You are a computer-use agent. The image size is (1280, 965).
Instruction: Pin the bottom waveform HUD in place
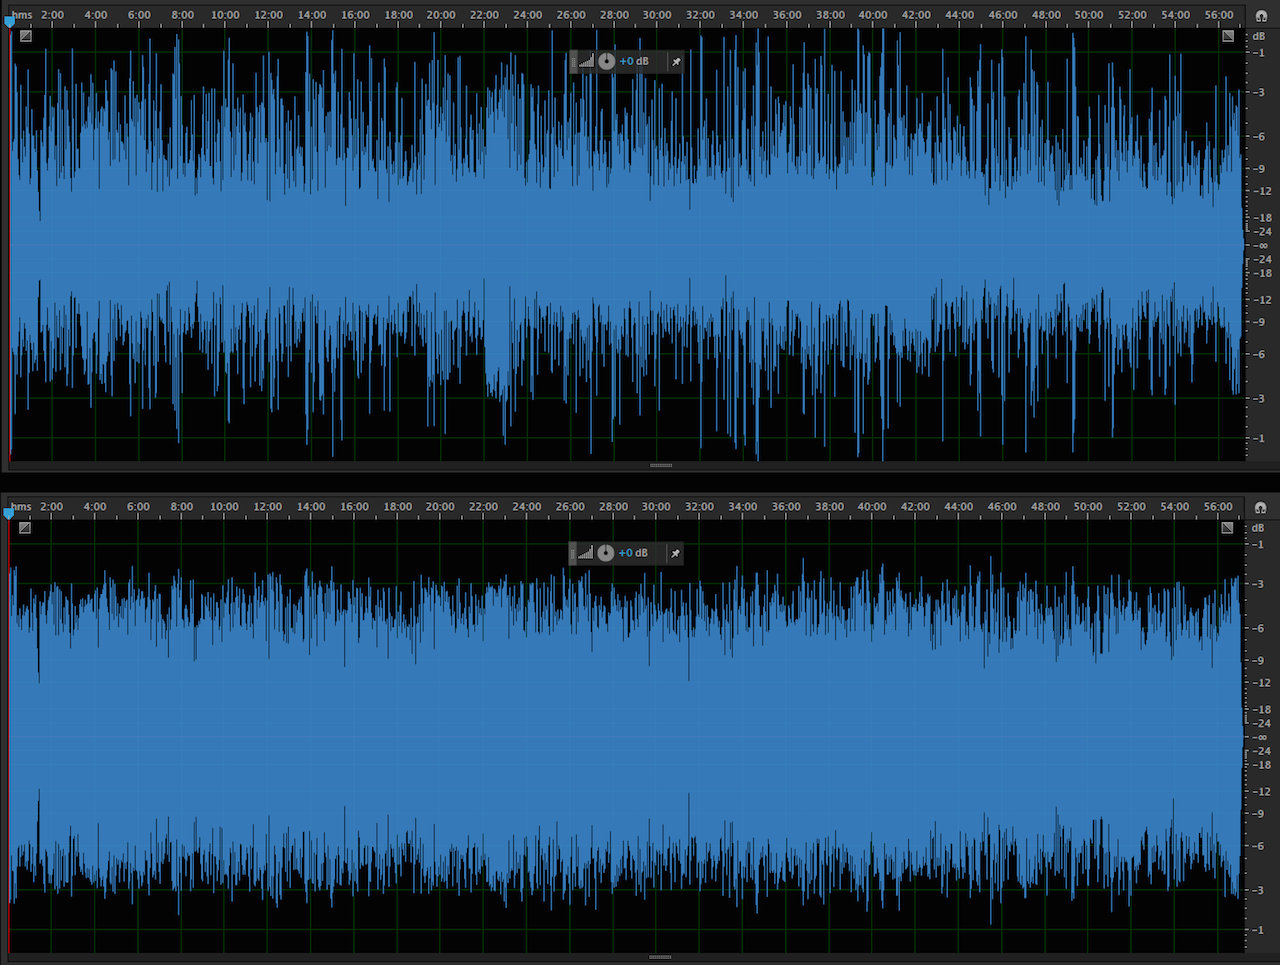(x=675, y=554)
